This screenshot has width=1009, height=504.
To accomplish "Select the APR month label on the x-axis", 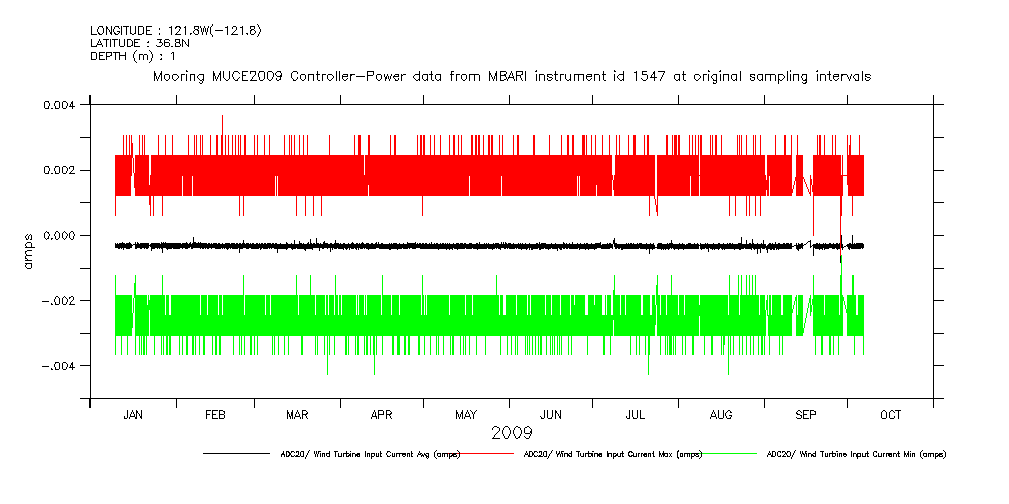I will click(x=381, y=415).
